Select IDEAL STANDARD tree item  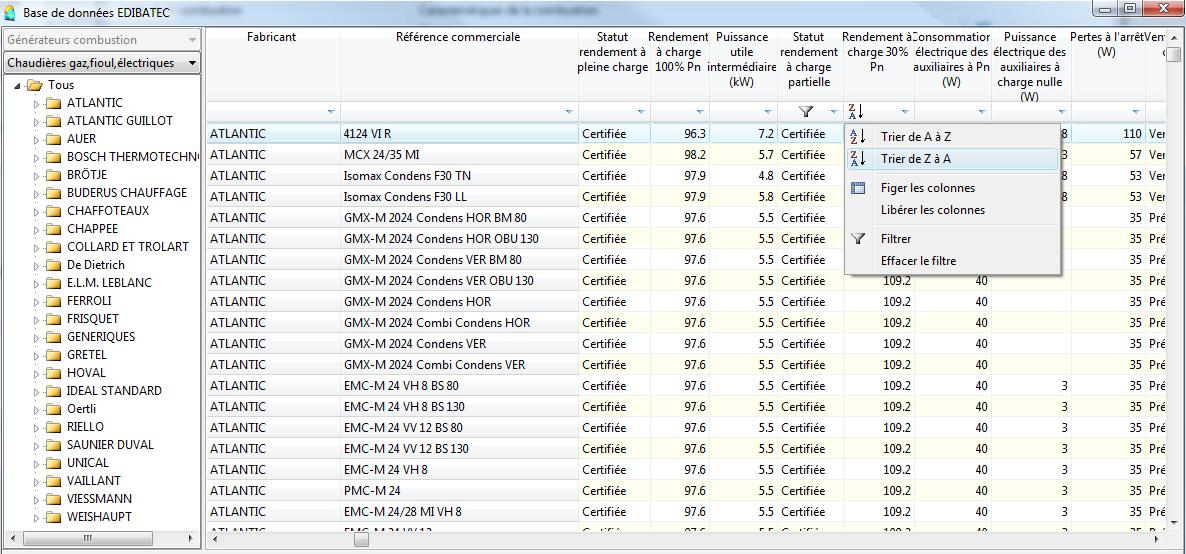114,391
